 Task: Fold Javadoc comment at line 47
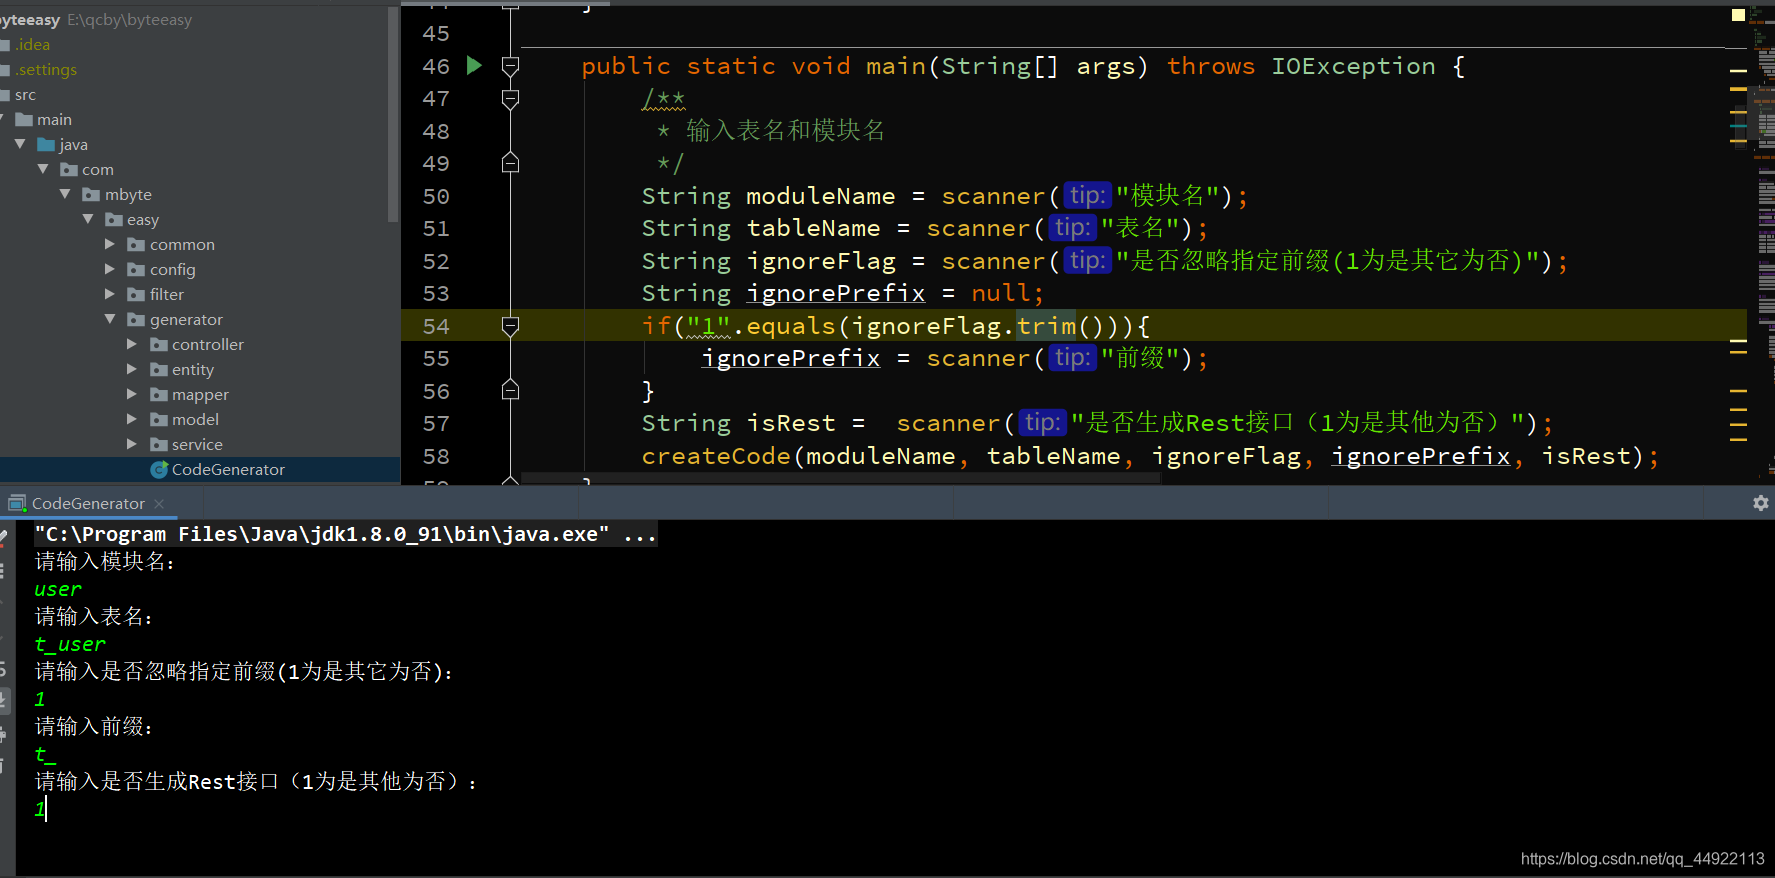[x=510, y=99]
